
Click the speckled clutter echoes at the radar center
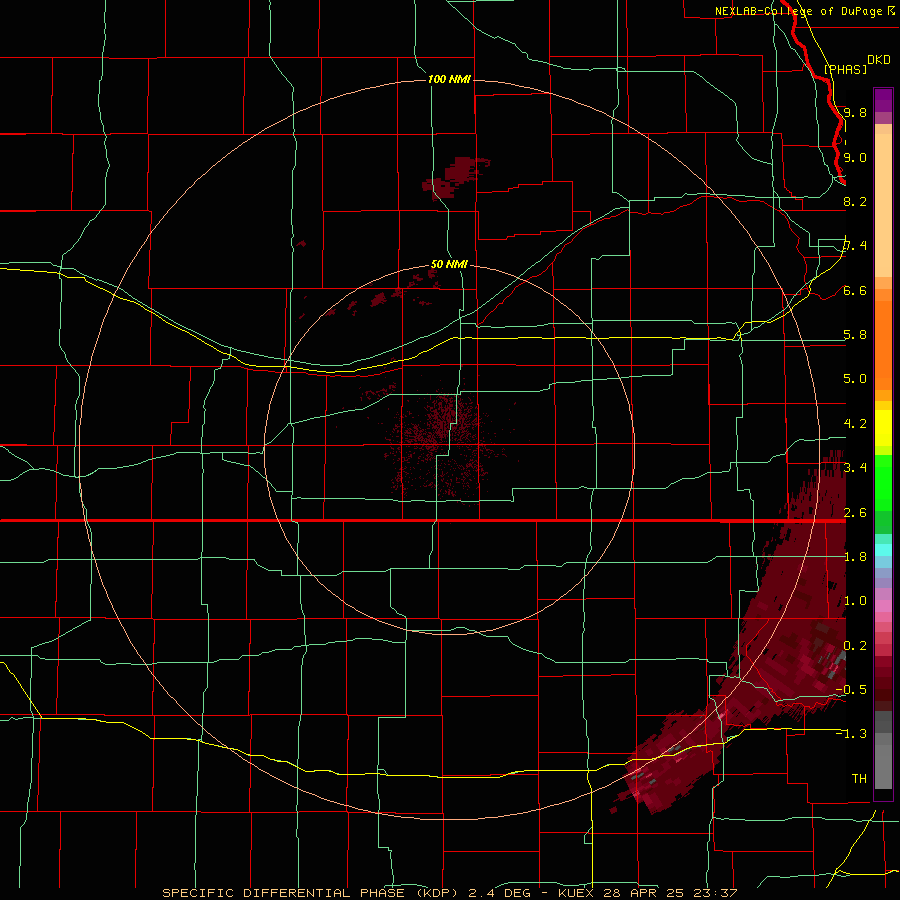[442, 445]
